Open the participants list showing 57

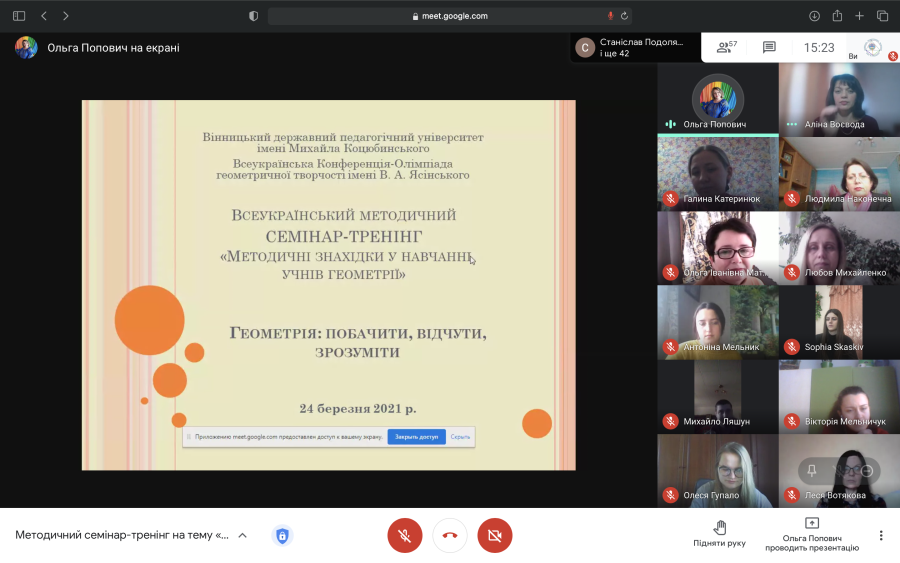tap(727, 47)
